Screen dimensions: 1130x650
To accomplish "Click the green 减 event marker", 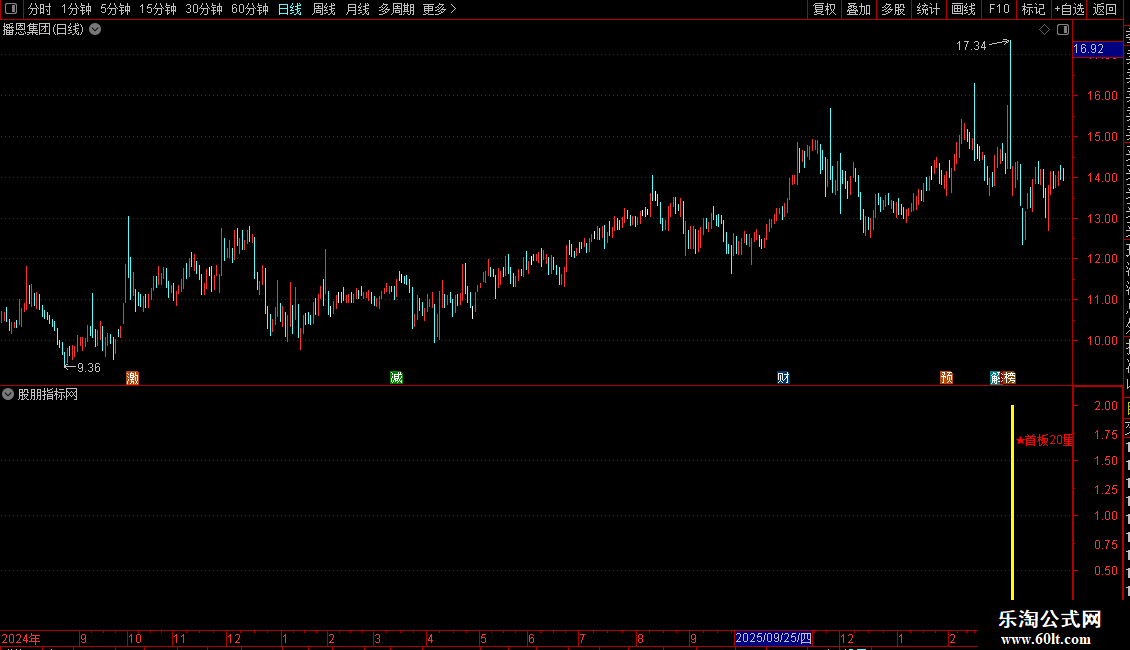I will tap(396, 378).
